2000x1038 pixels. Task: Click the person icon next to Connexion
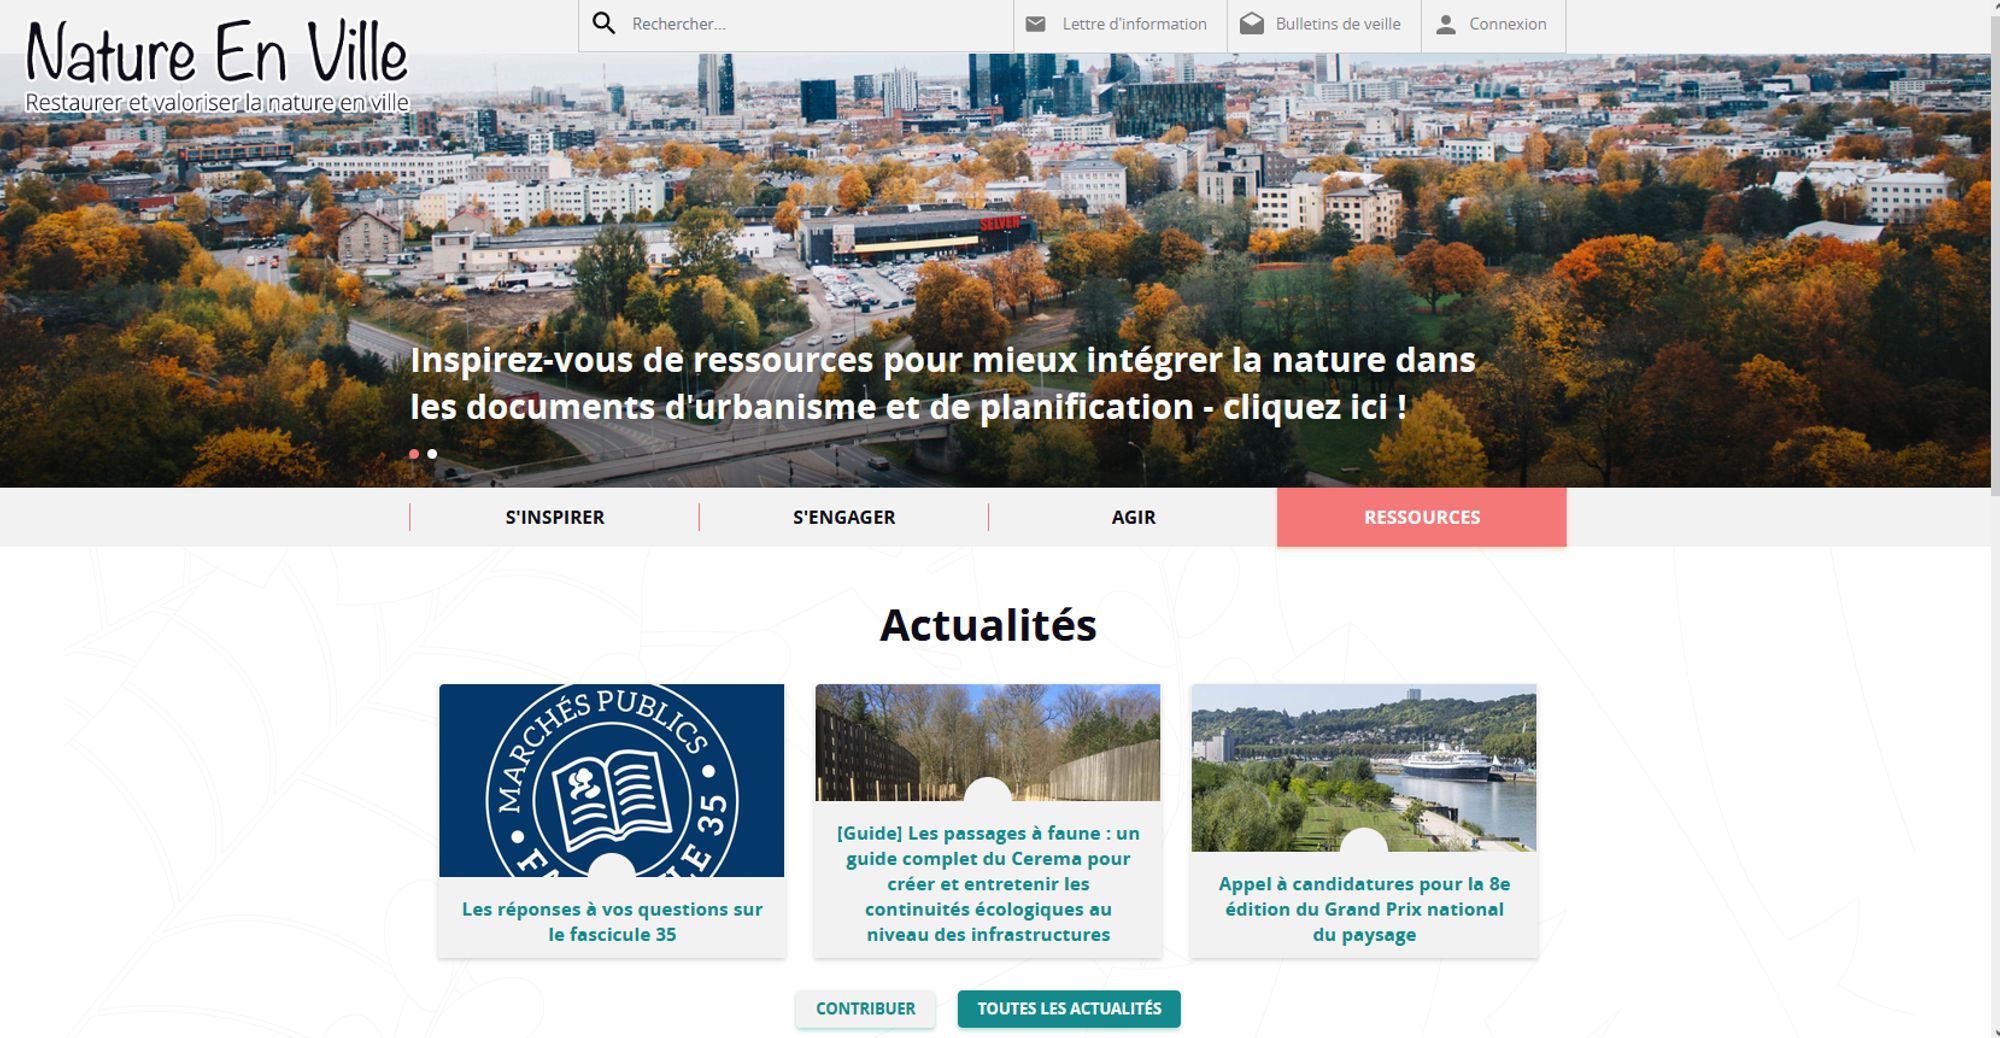pyautogui.click(x=1446, y=24)
